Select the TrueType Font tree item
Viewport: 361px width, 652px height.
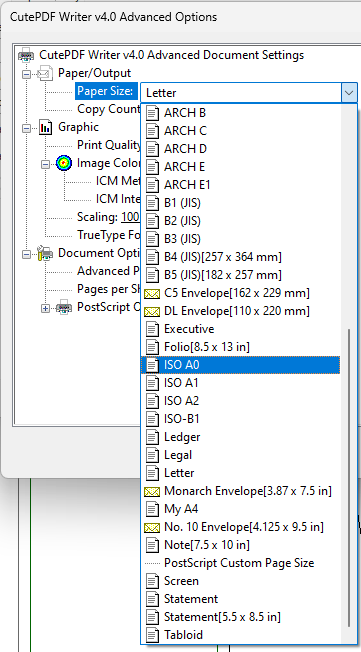click(109, 235)
